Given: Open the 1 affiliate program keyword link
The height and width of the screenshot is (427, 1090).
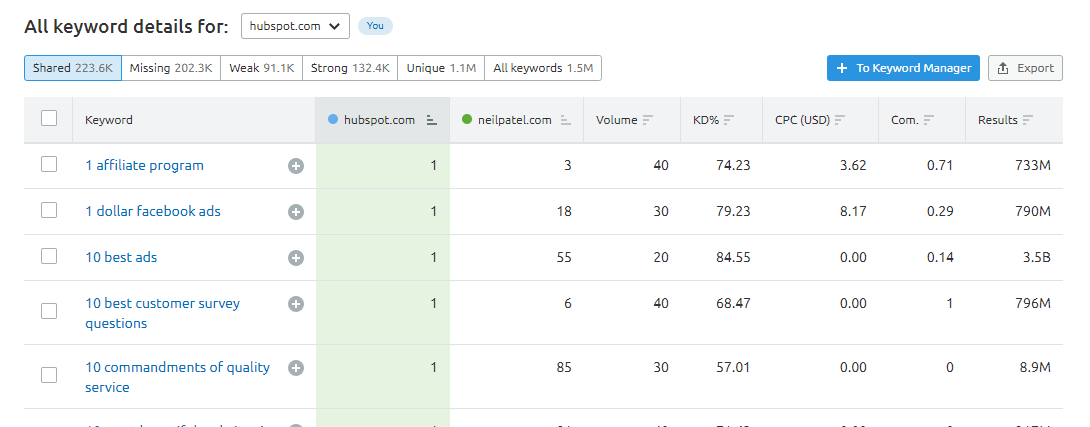Looking at the screenshot, I should [x=145, y=166].
